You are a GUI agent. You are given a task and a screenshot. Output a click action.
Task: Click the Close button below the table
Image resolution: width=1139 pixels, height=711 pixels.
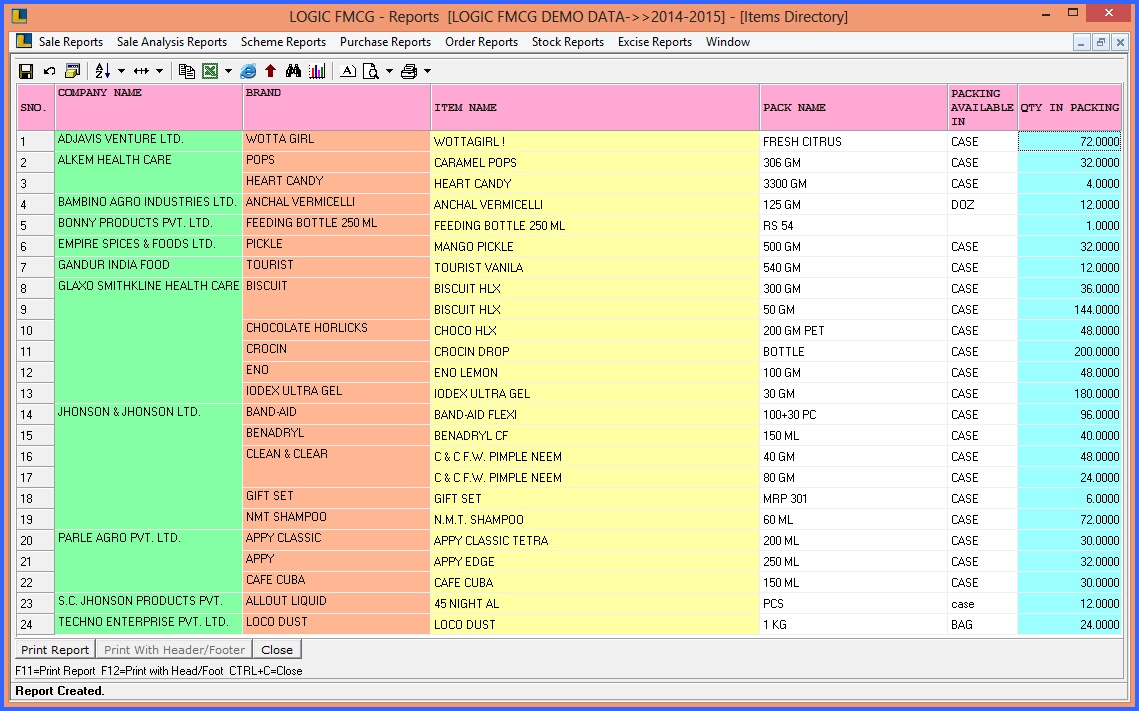pyautogui.click(x=277, y=649)
